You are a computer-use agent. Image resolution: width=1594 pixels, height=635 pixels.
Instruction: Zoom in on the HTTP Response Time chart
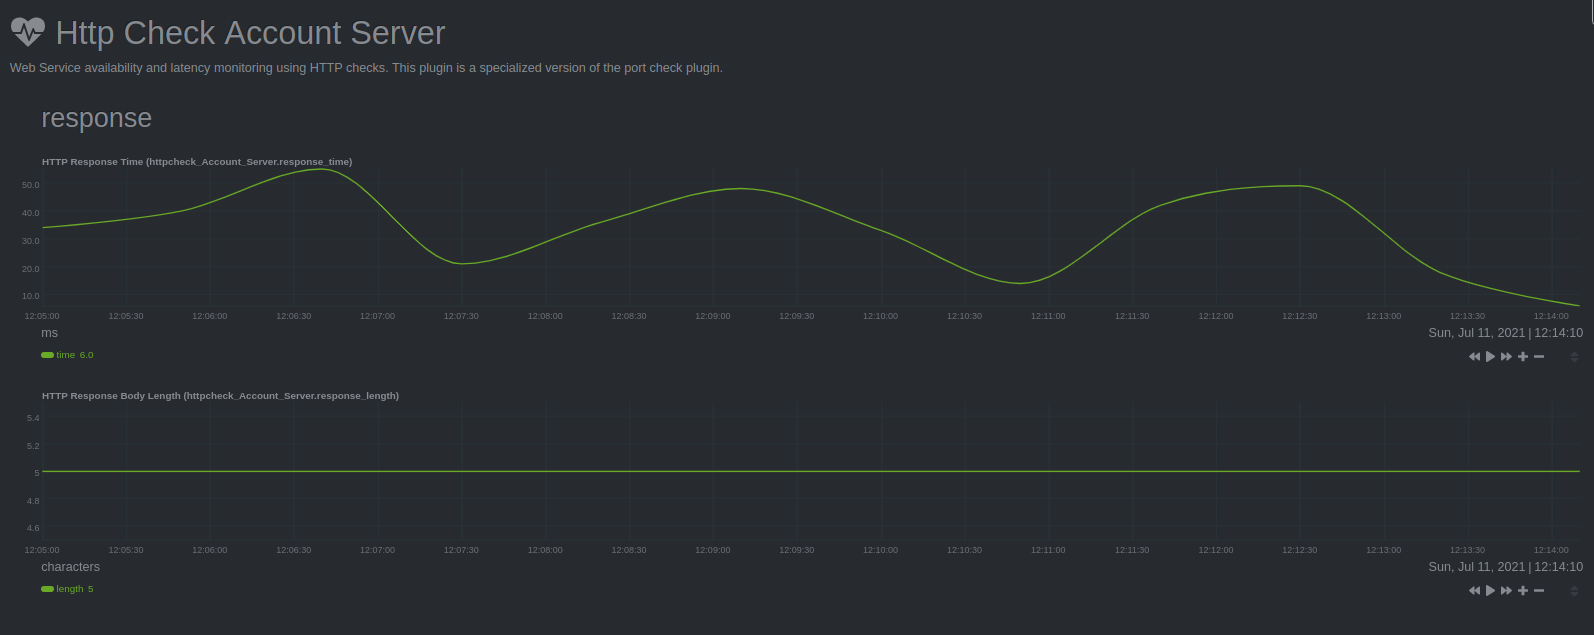(1523, 357)
